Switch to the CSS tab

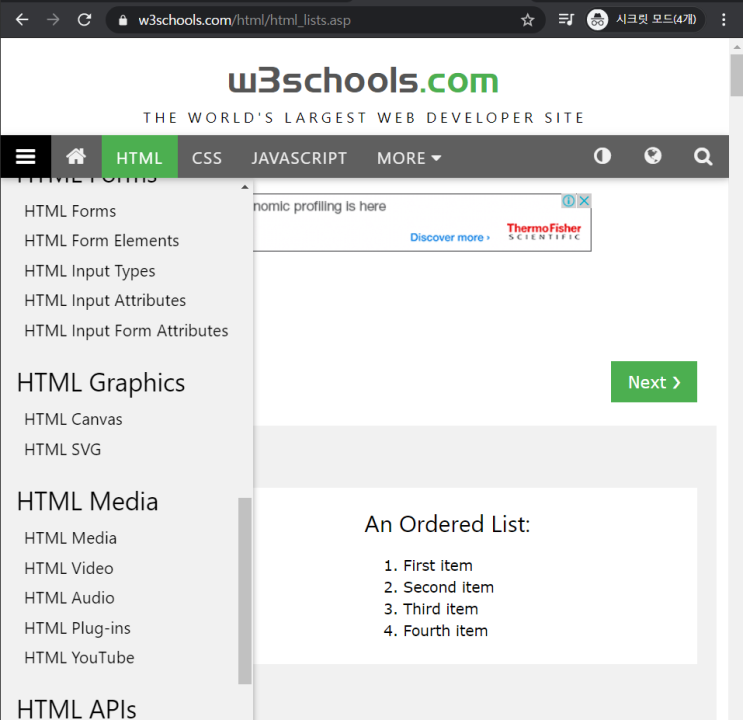tap(207, 158)
